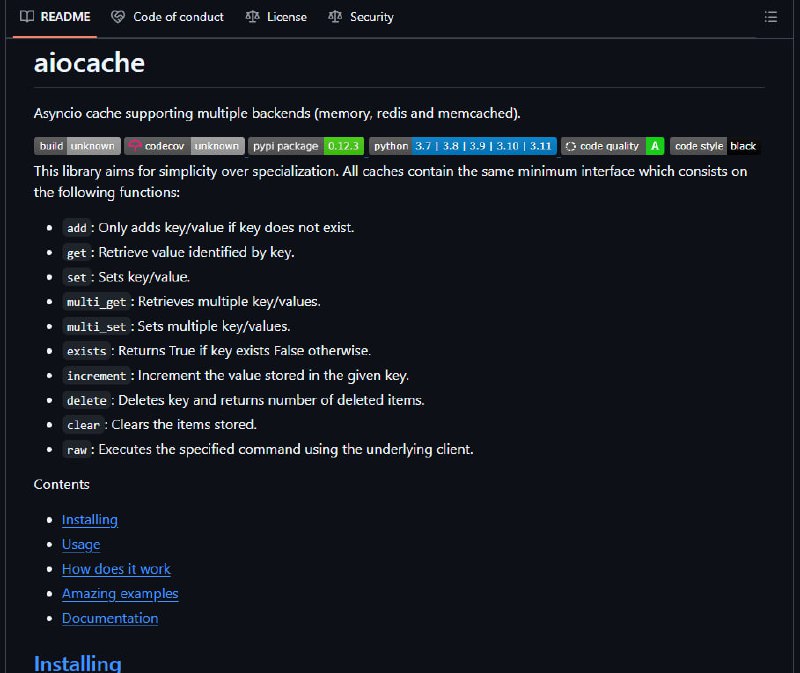Open the Amazing examples link
Image resolution: width=800 pixels, height=673 pixels.
coord(120,593)
